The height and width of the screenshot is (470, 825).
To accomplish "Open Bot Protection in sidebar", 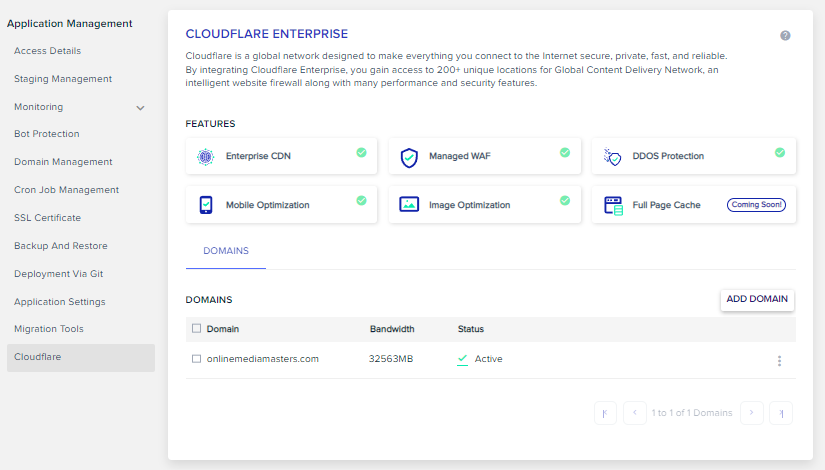I will 47,134.
